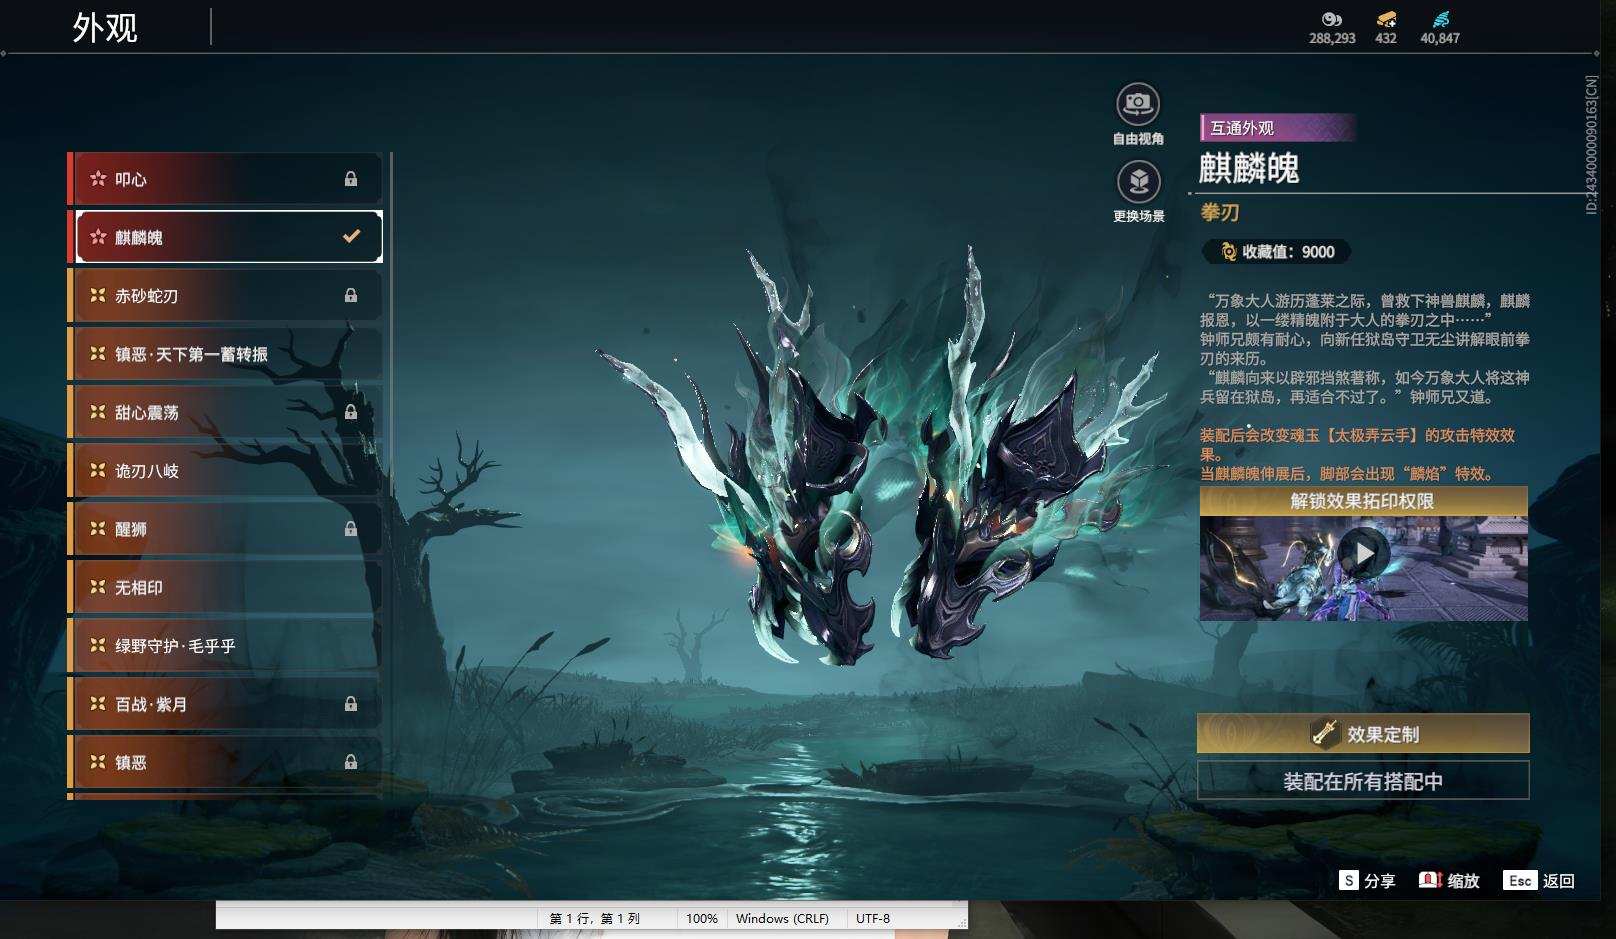This screenshot has height=939, width=1616.
Task: Click UTF-8 encoding in status bar
Action: tap(873, 918)
